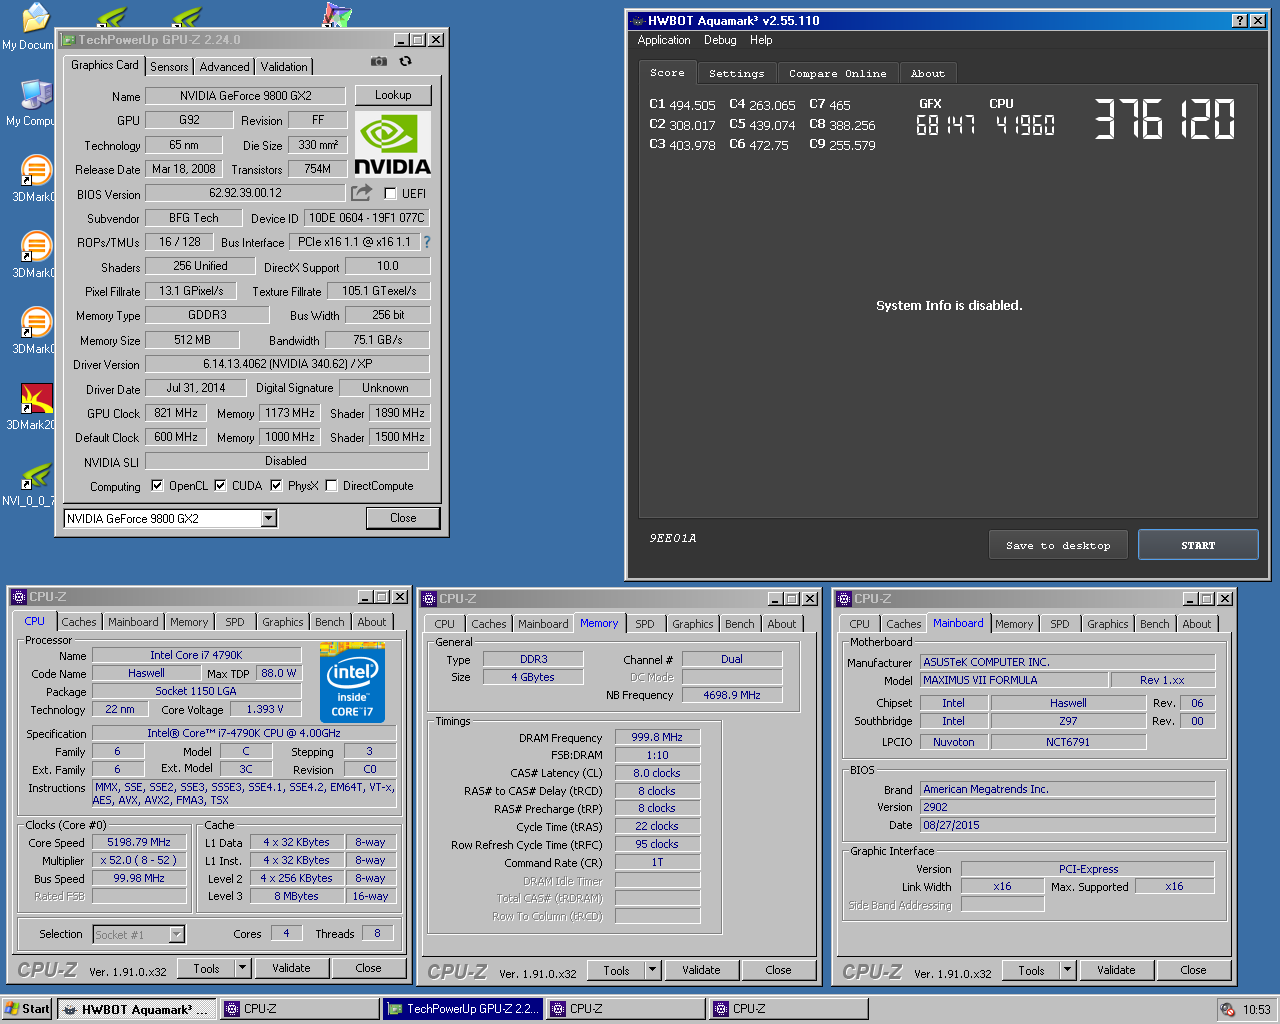This screenshot has width=1280, height=1024.
Task: Click the HWBOT Aquamark taskbar button
Action: tap(135, 1009)
